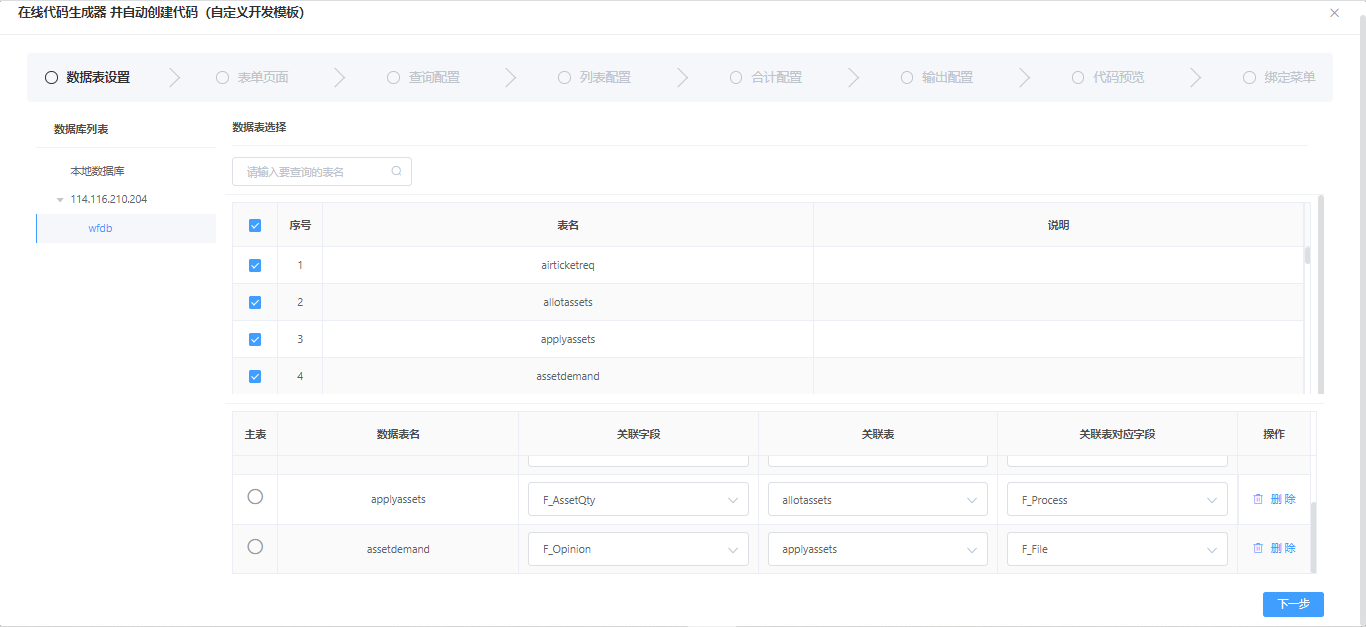This screenshot has width=1366, height=627.
Task: Toggle the select-all checkbox in table header
Action: [x=255, y=225]
